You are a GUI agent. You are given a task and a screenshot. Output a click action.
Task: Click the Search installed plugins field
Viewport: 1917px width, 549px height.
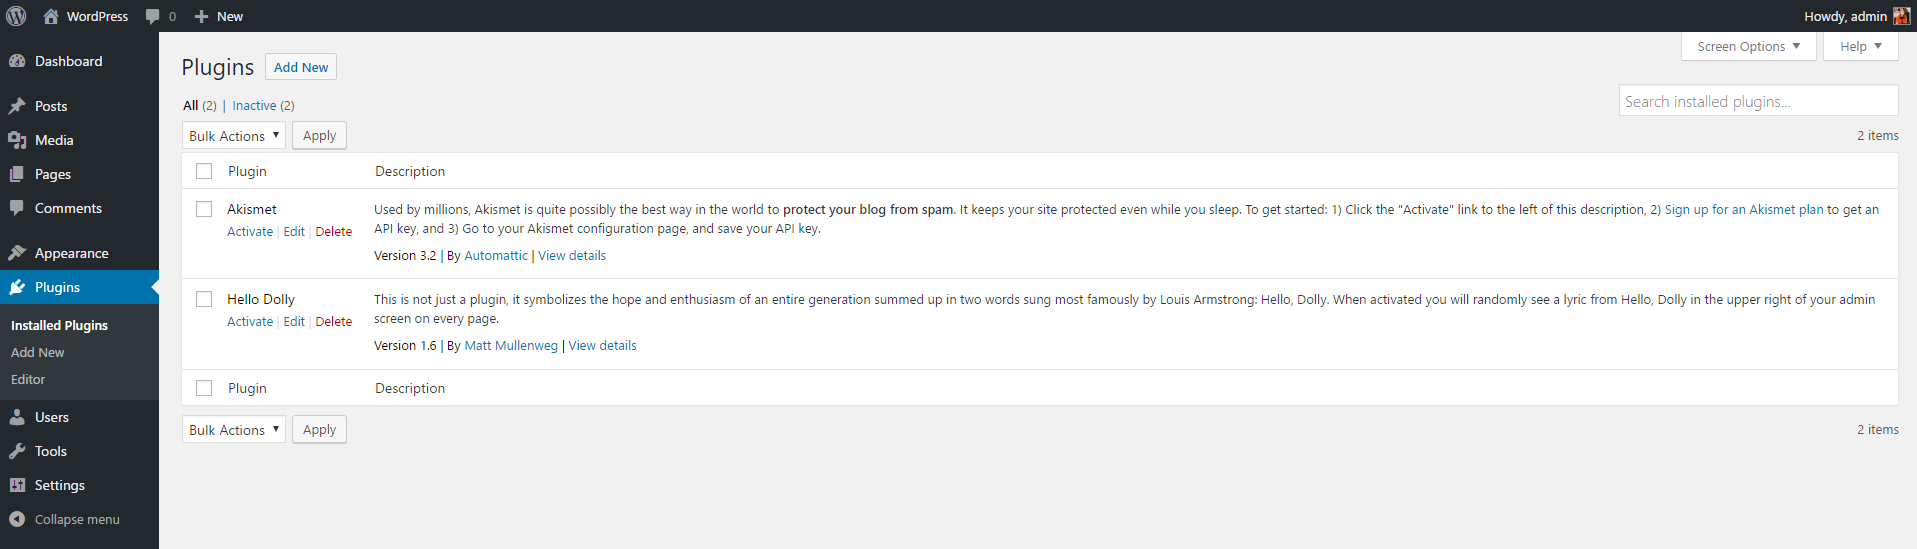[x=1759, y=101]
